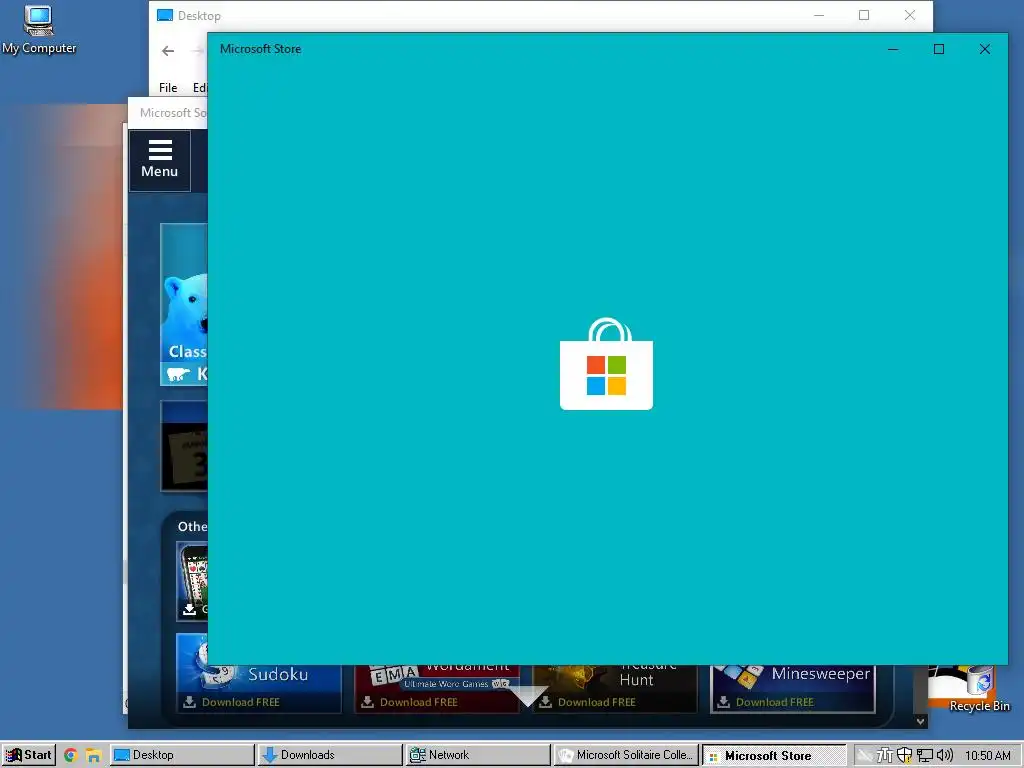Go back in the Desktop explorer window

[x=168, y=51]
